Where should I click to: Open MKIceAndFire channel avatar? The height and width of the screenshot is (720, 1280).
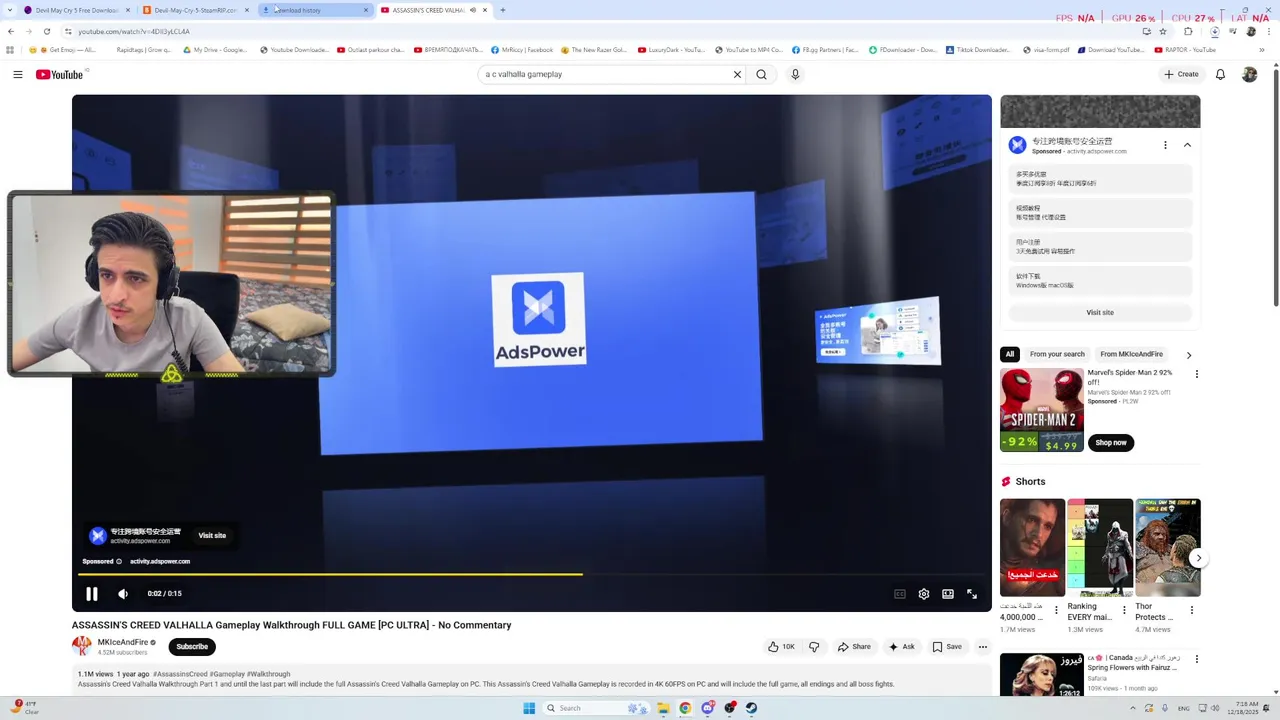81,647
